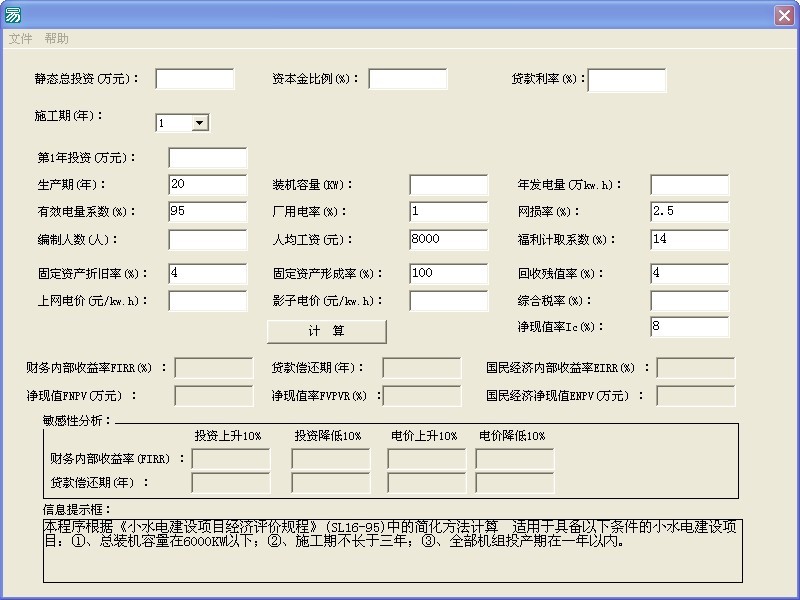Click the 第1年投资(万元) input field
This screenshot has width=800, height=600.
tap(208, 158)
